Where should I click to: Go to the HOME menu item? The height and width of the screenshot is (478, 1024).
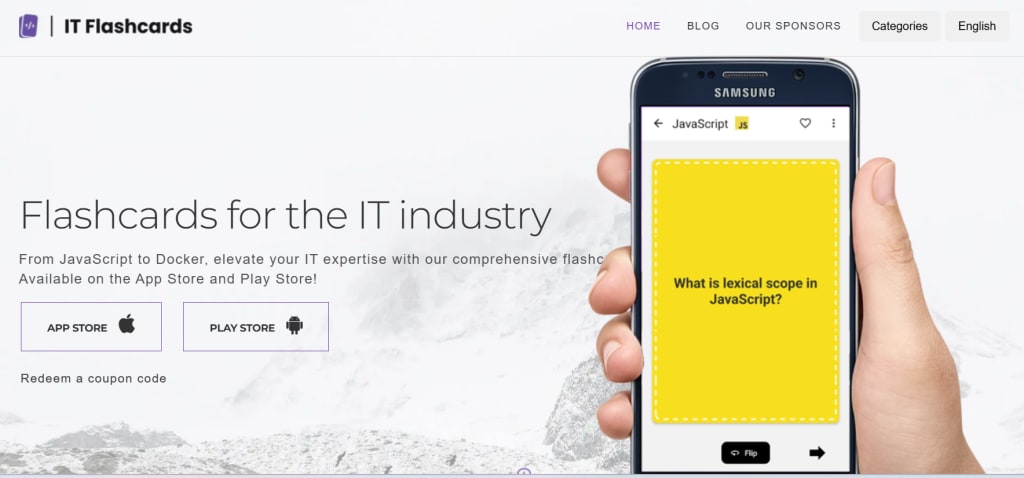click(643, 26)
